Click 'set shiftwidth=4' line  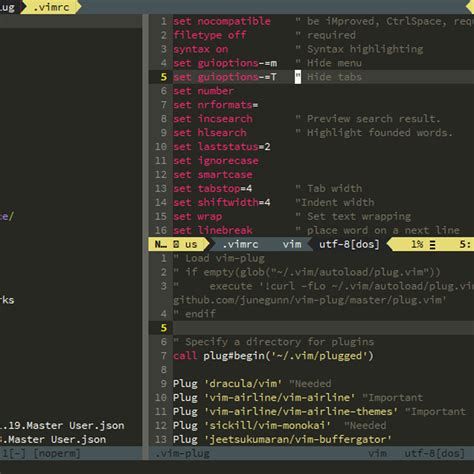click(222, 202)
